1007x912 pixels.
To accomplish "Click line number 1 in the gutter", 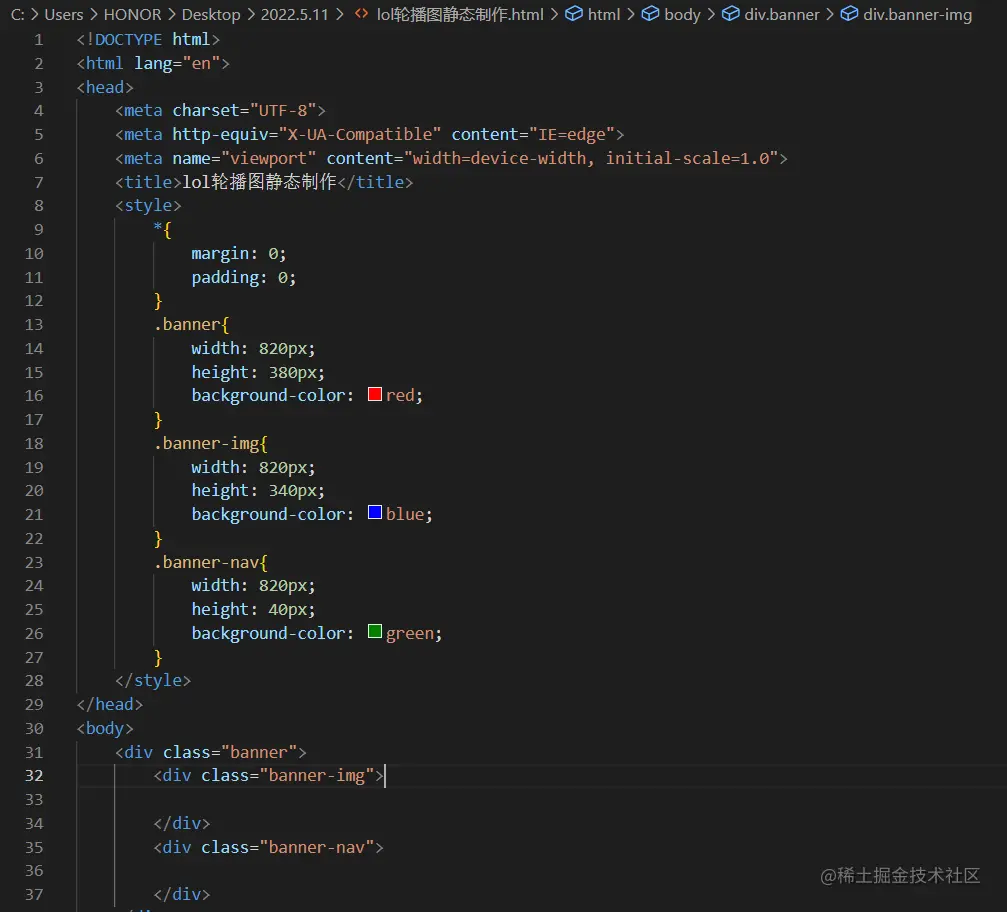I will point(39,40).
